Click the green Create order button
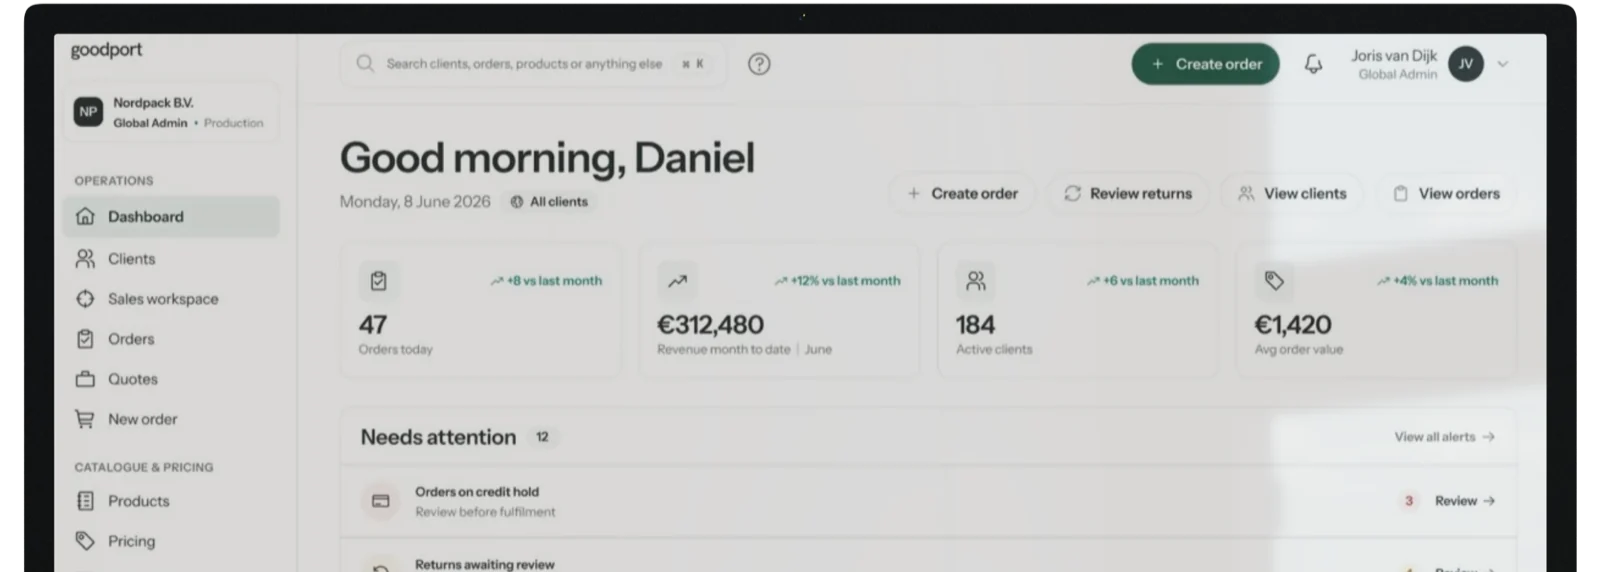1600x572 pixels. 1205,64
